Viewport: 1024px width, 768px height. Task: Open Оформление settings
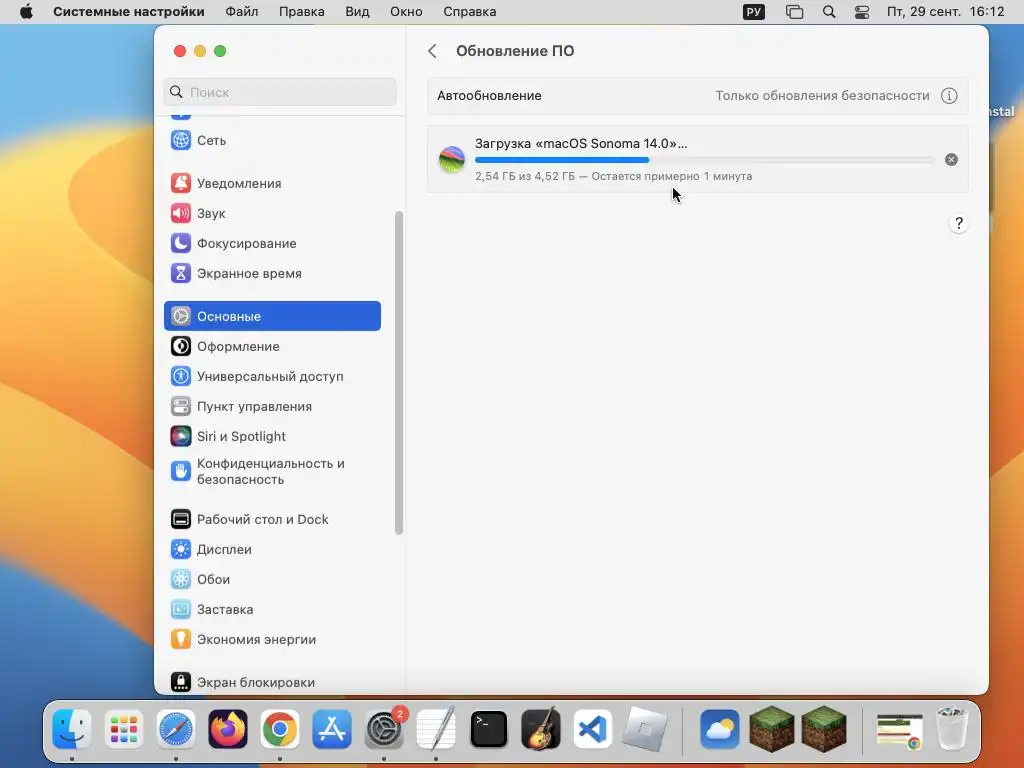point(272,346)
